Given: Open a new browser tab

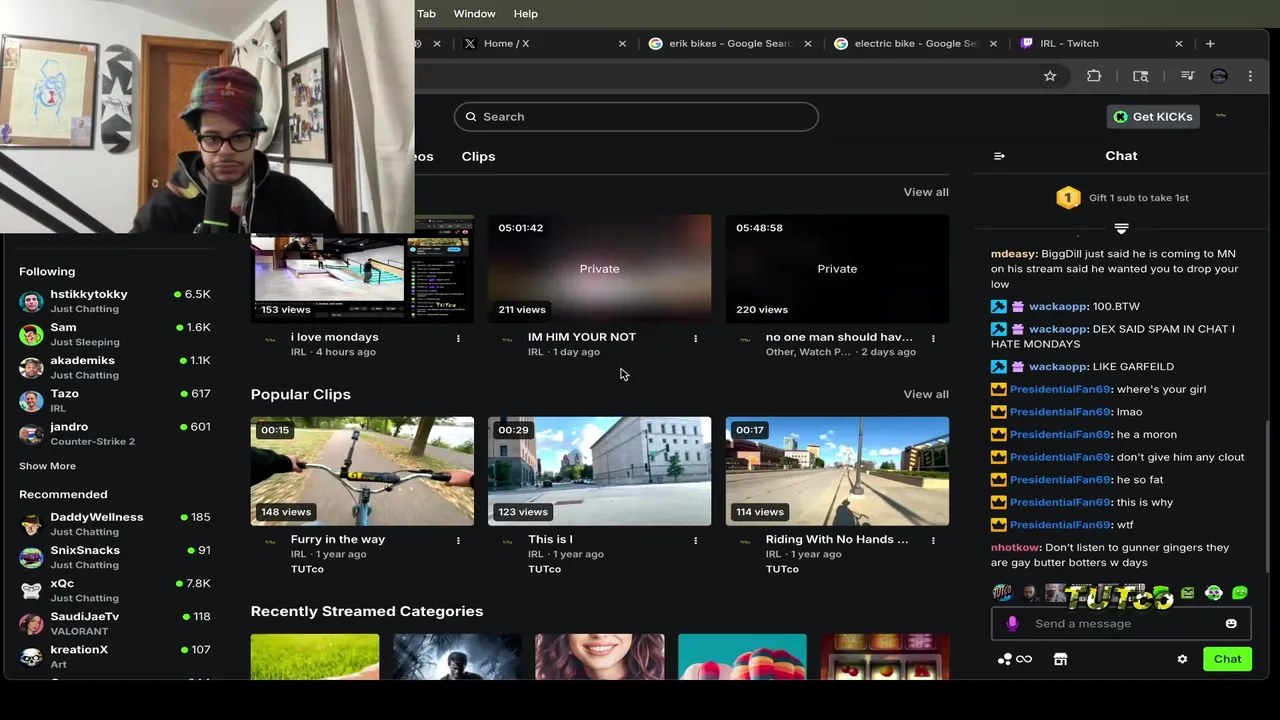Looking at the screenshot, I should point(1210,43).
